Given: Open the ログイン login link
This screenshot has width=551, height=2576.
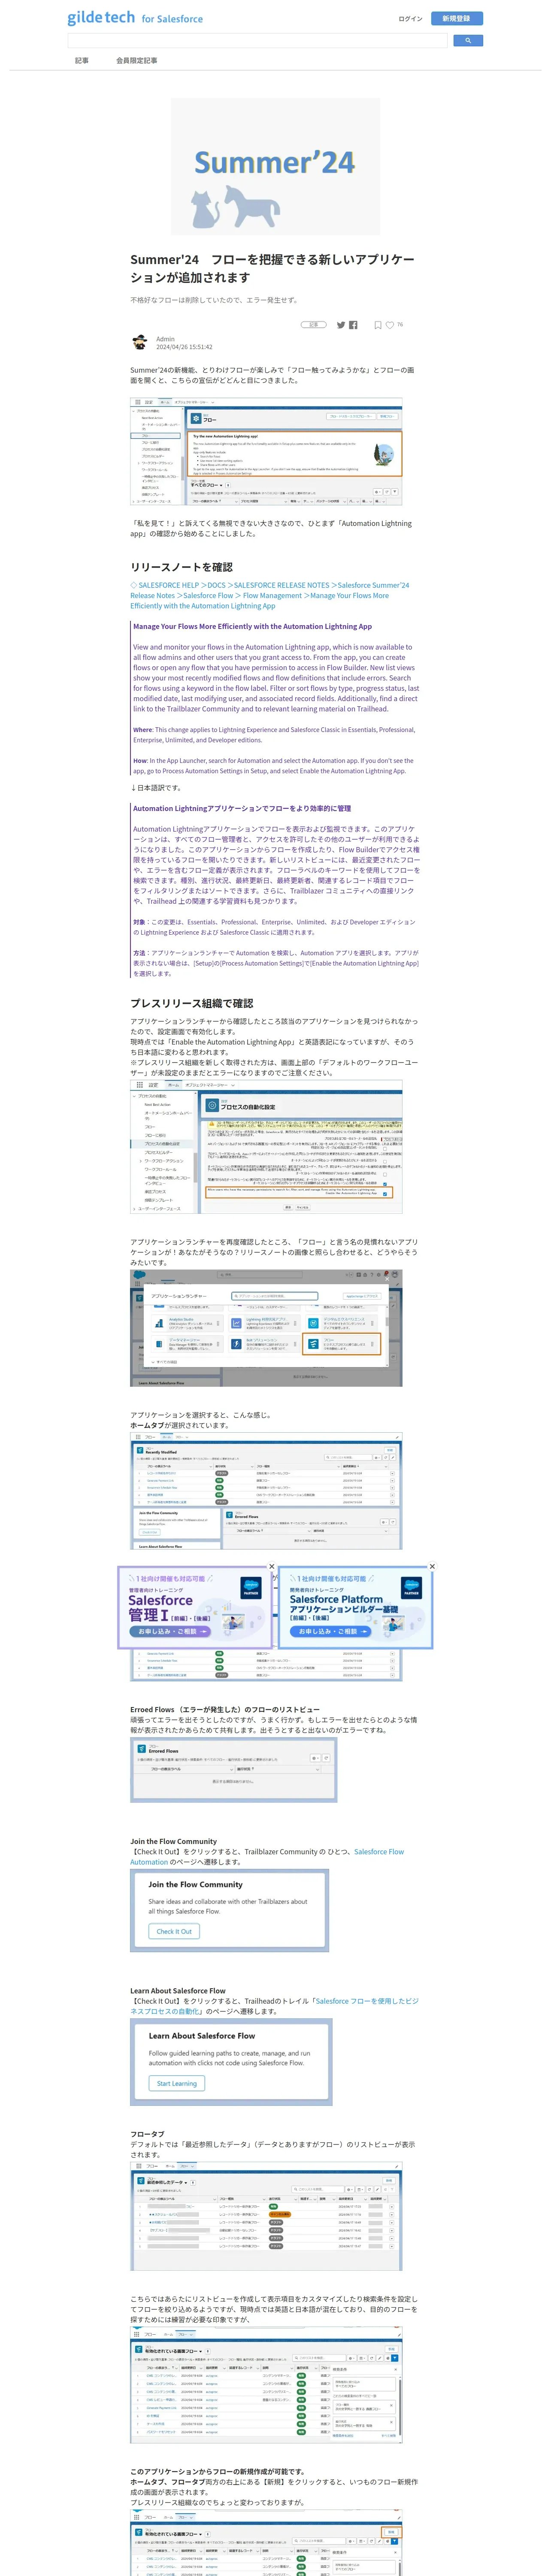Looking at the screenshot, I should coord(410,18).
